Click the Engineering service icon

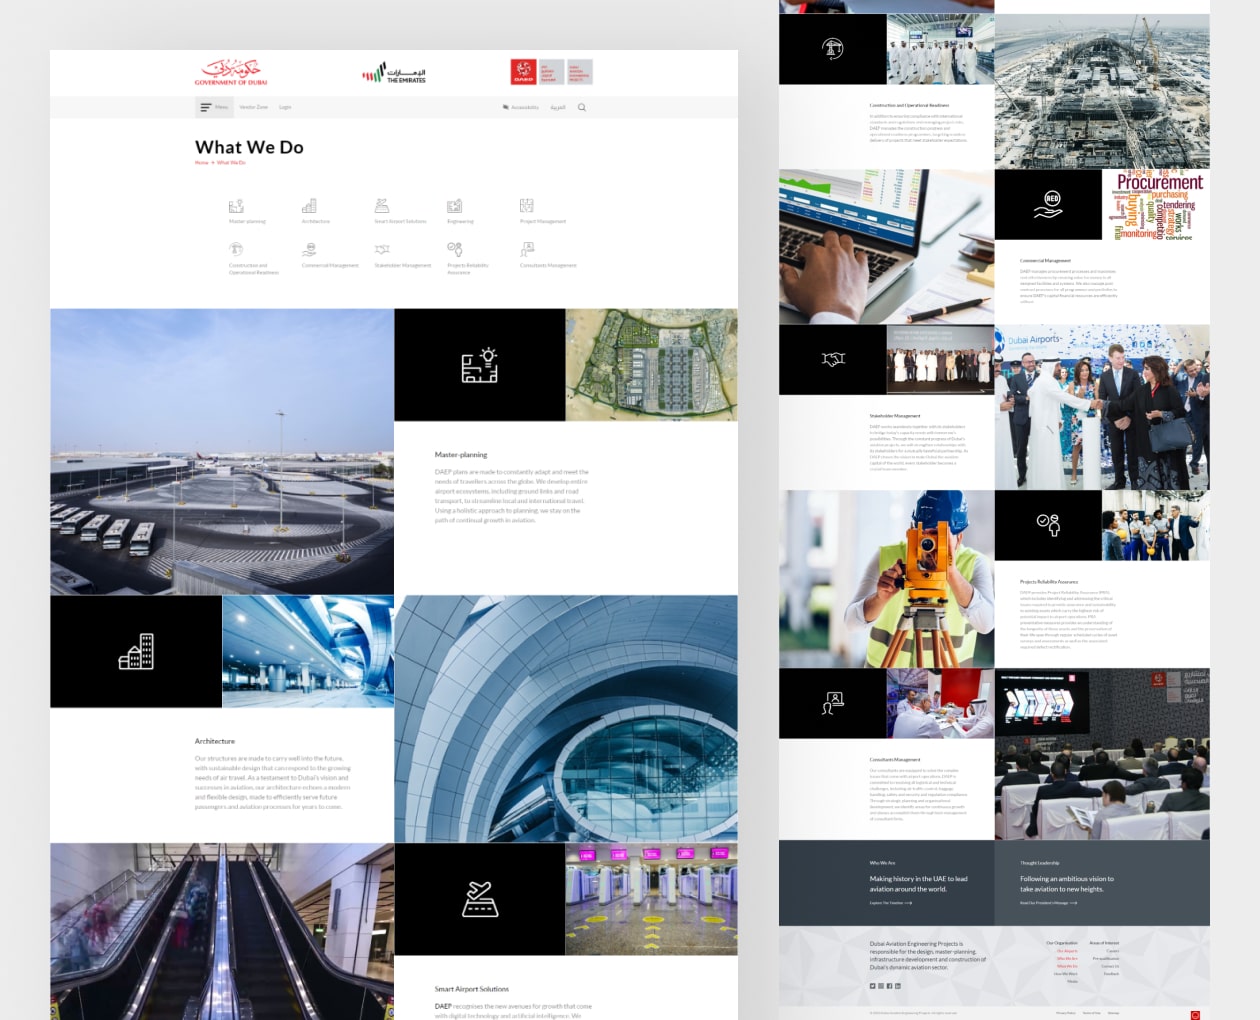(x=456, y=206)
